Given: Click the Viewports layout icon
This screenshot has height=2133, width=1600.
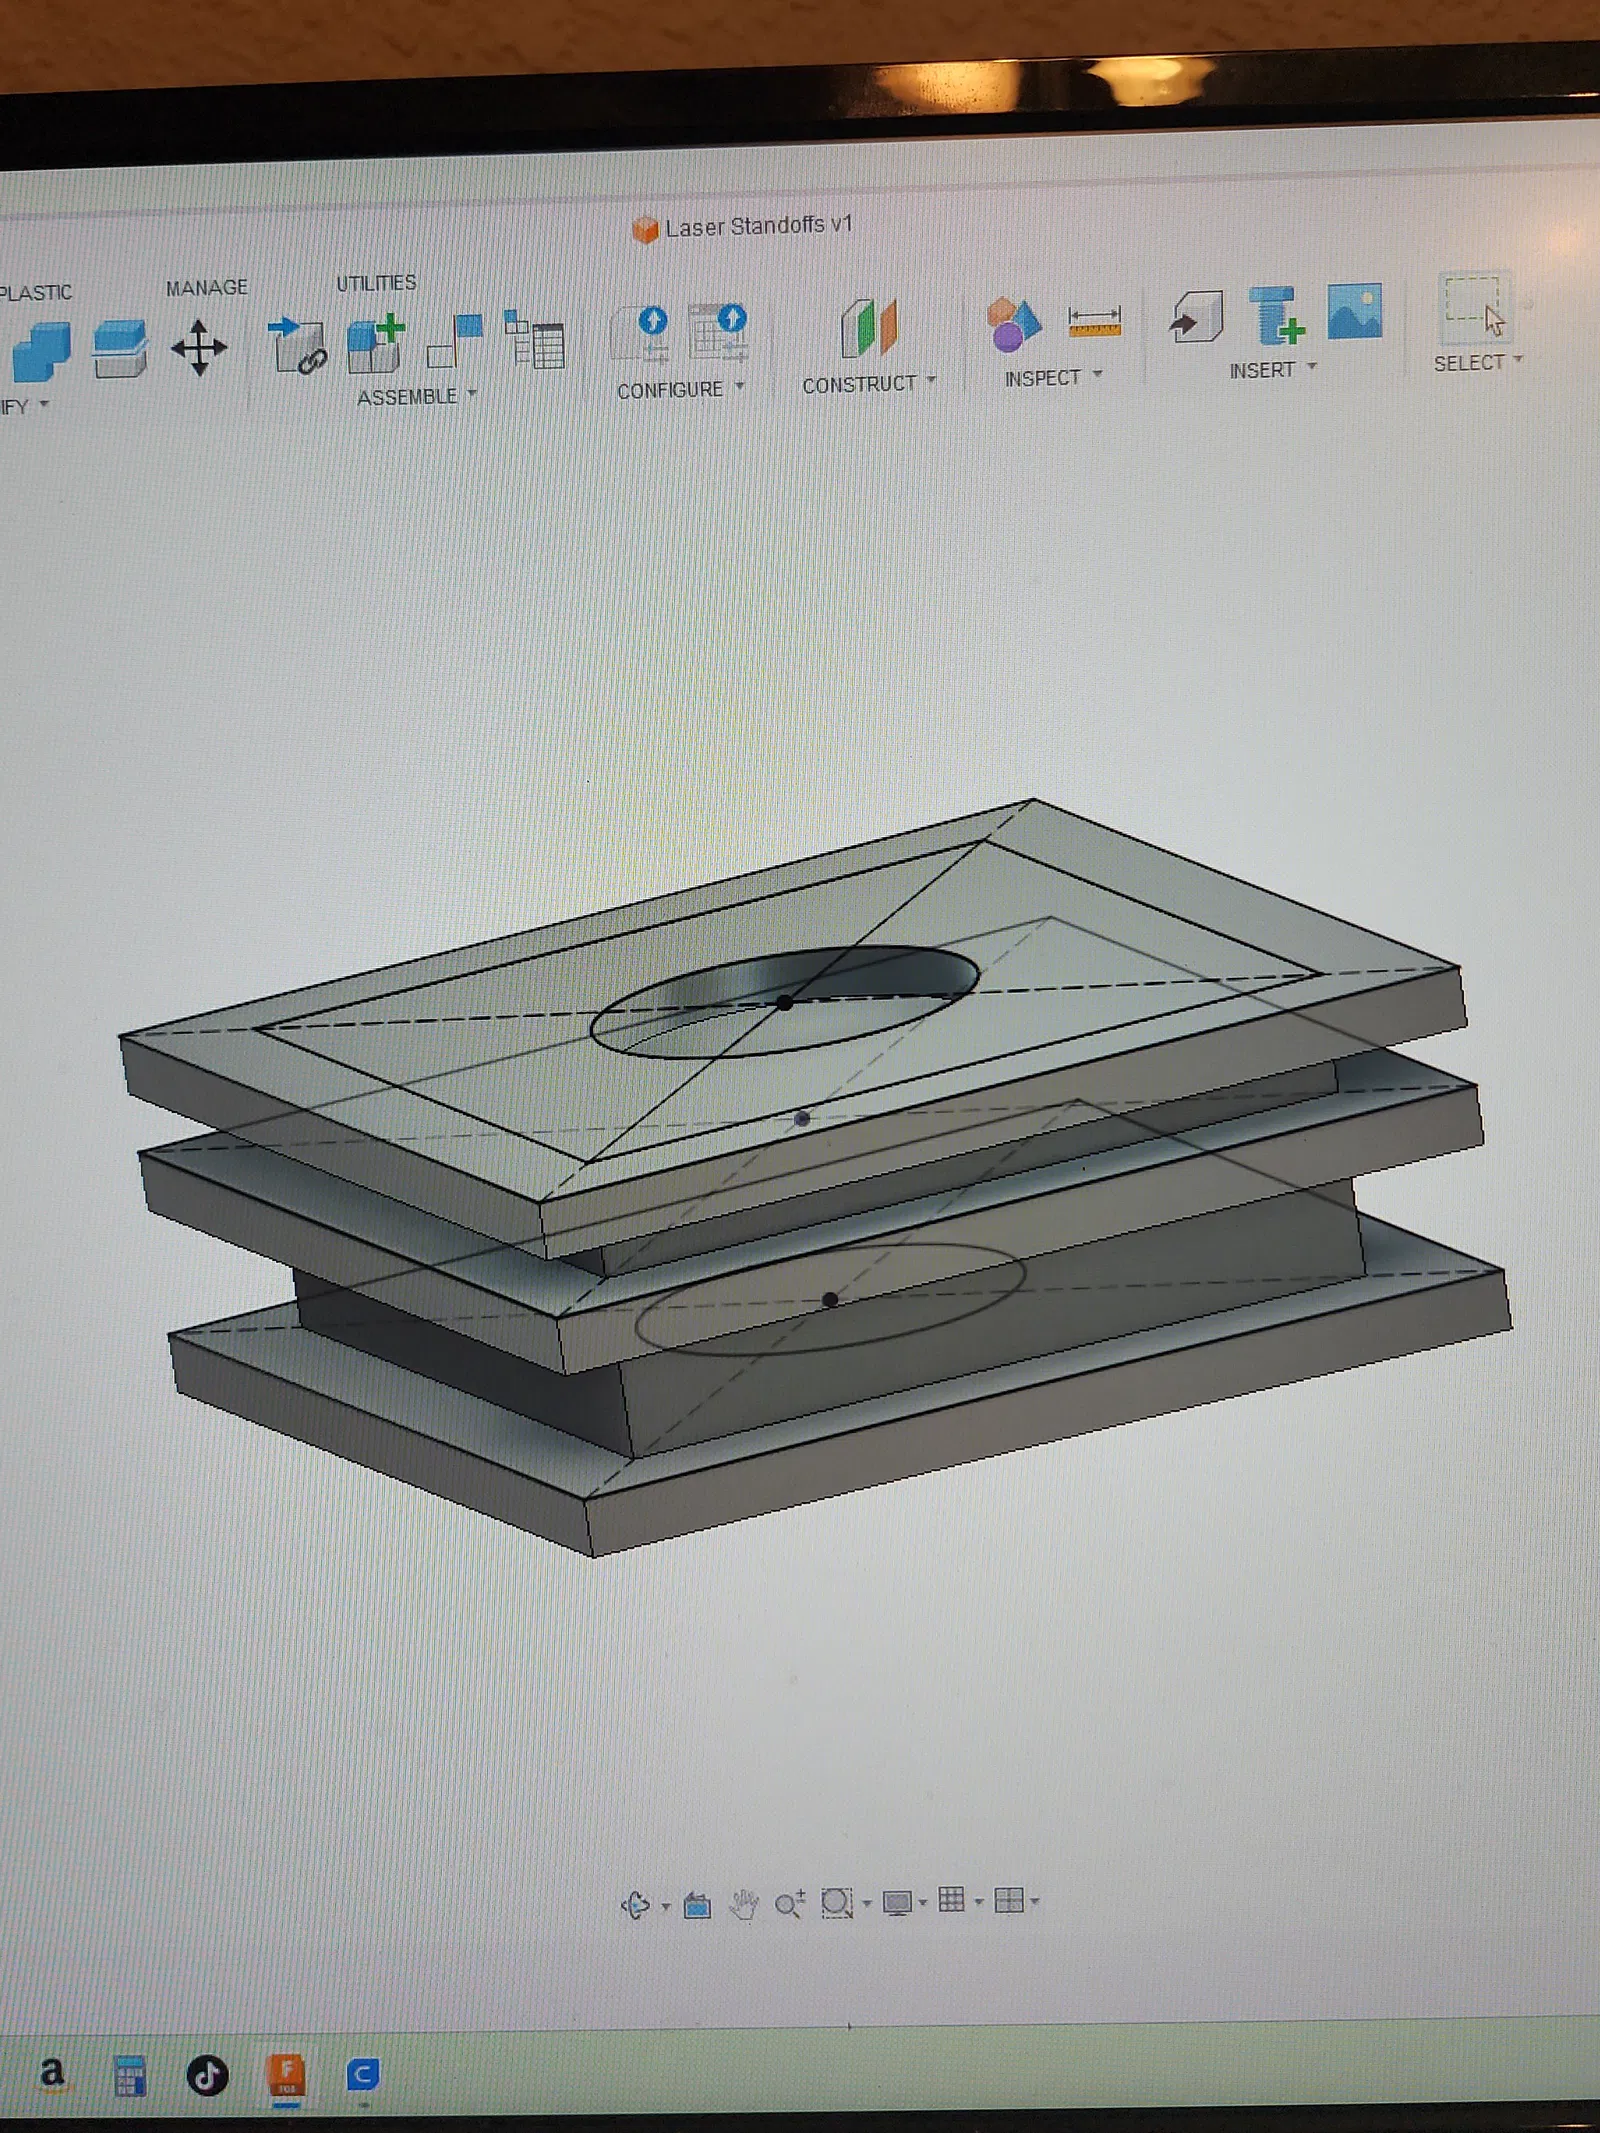Looking at the screenshot, I should click(1009, 1900).
